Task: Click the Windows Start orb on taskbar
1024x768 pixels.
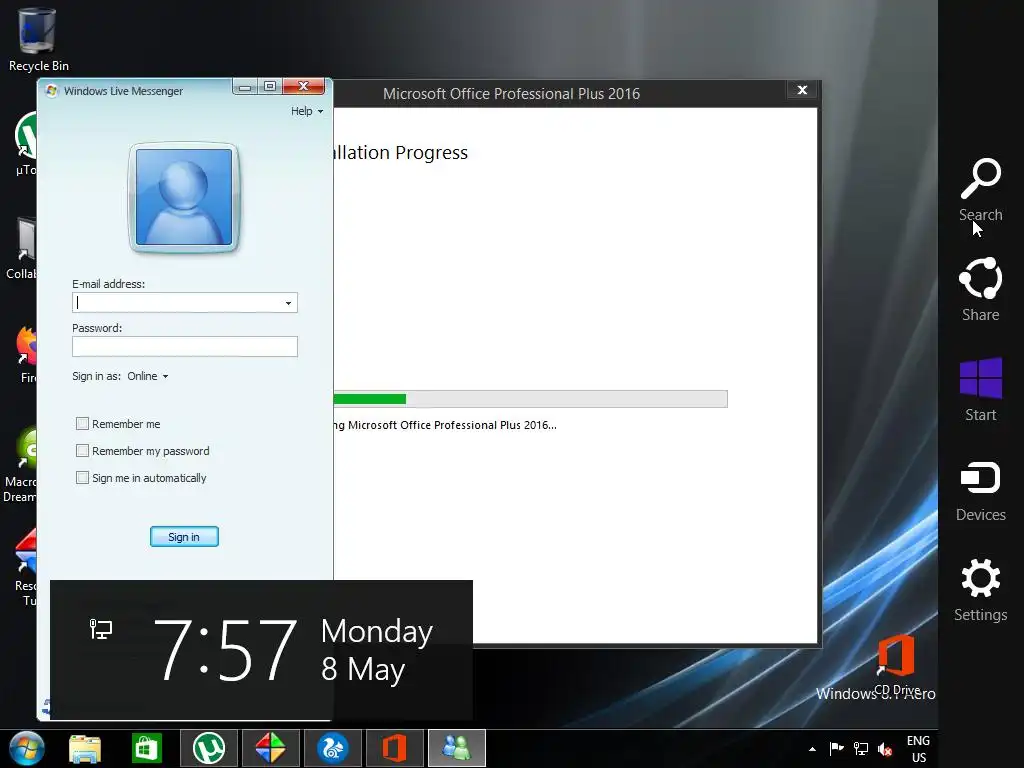Action: tap(27, 748)
